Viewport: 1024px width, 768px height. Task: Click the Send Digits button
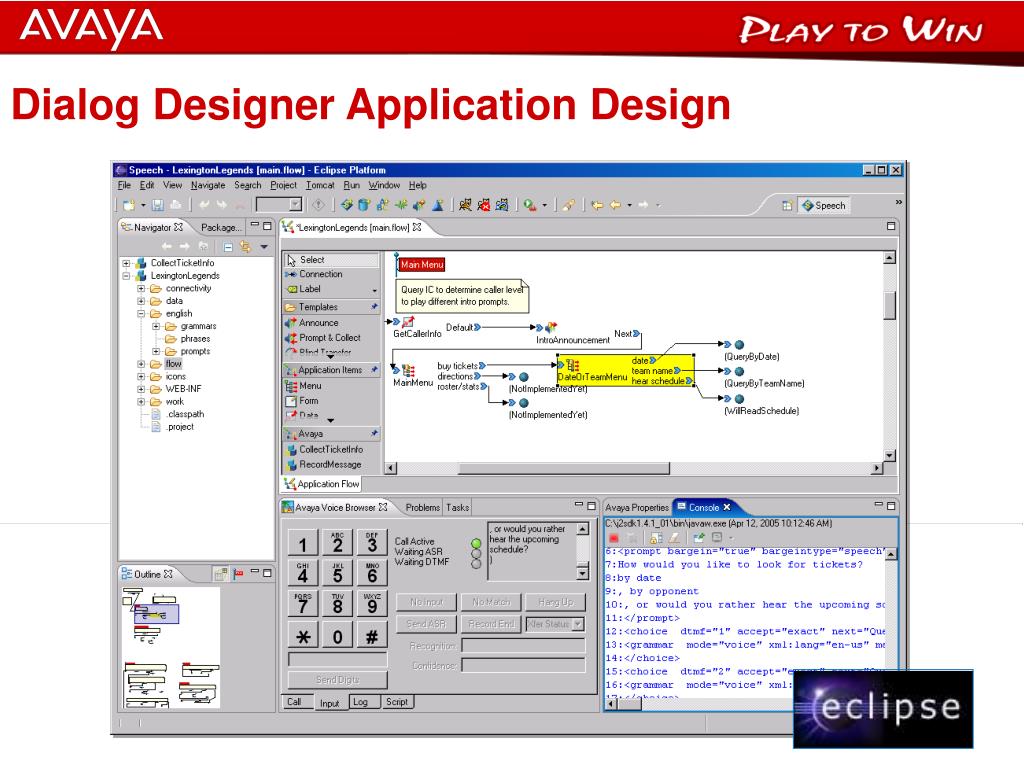pos(338,680)
